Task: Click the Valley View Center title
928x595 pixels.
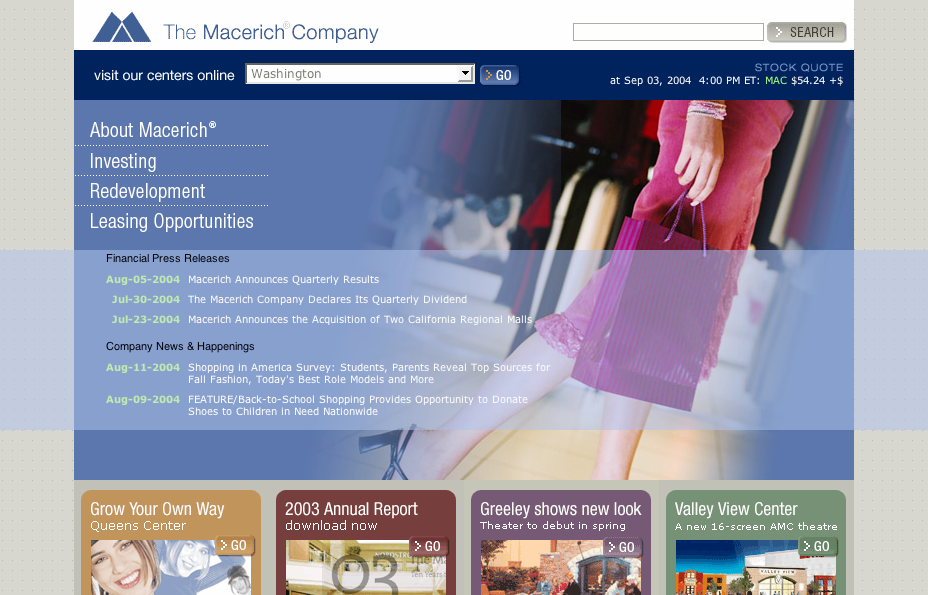Action: point(736,509)
